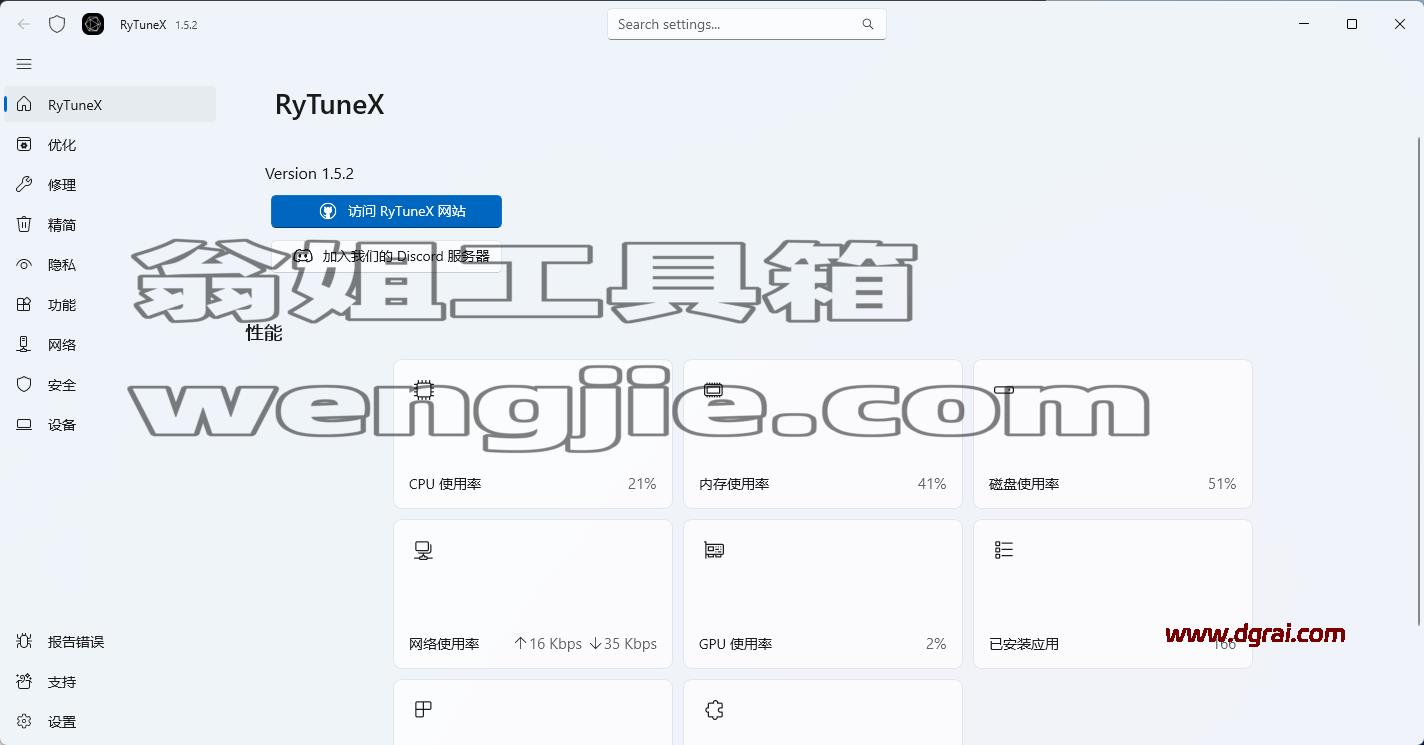Click the 51% disk value
Screen dimensions: 1424x745
coord(1222,484)
